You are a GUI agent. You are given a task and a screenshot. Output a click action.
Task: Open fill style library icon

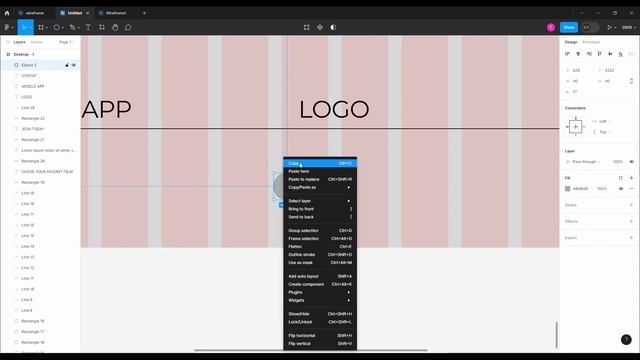click(621, 178)
